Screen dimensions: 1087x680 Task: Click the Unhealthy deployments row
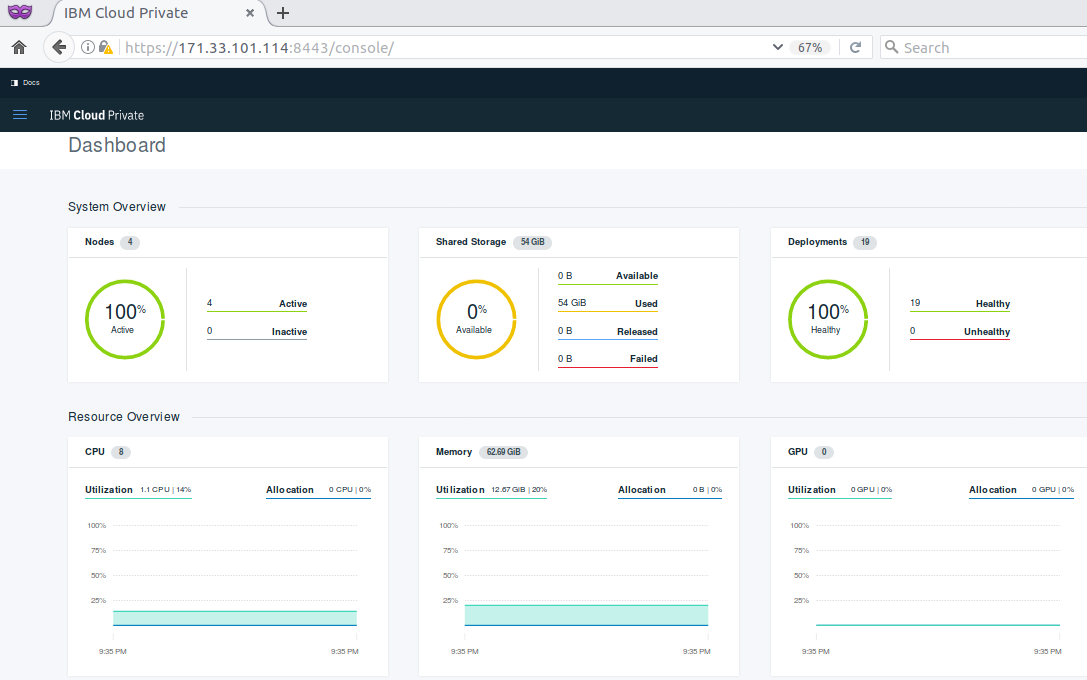coord(959,332)
